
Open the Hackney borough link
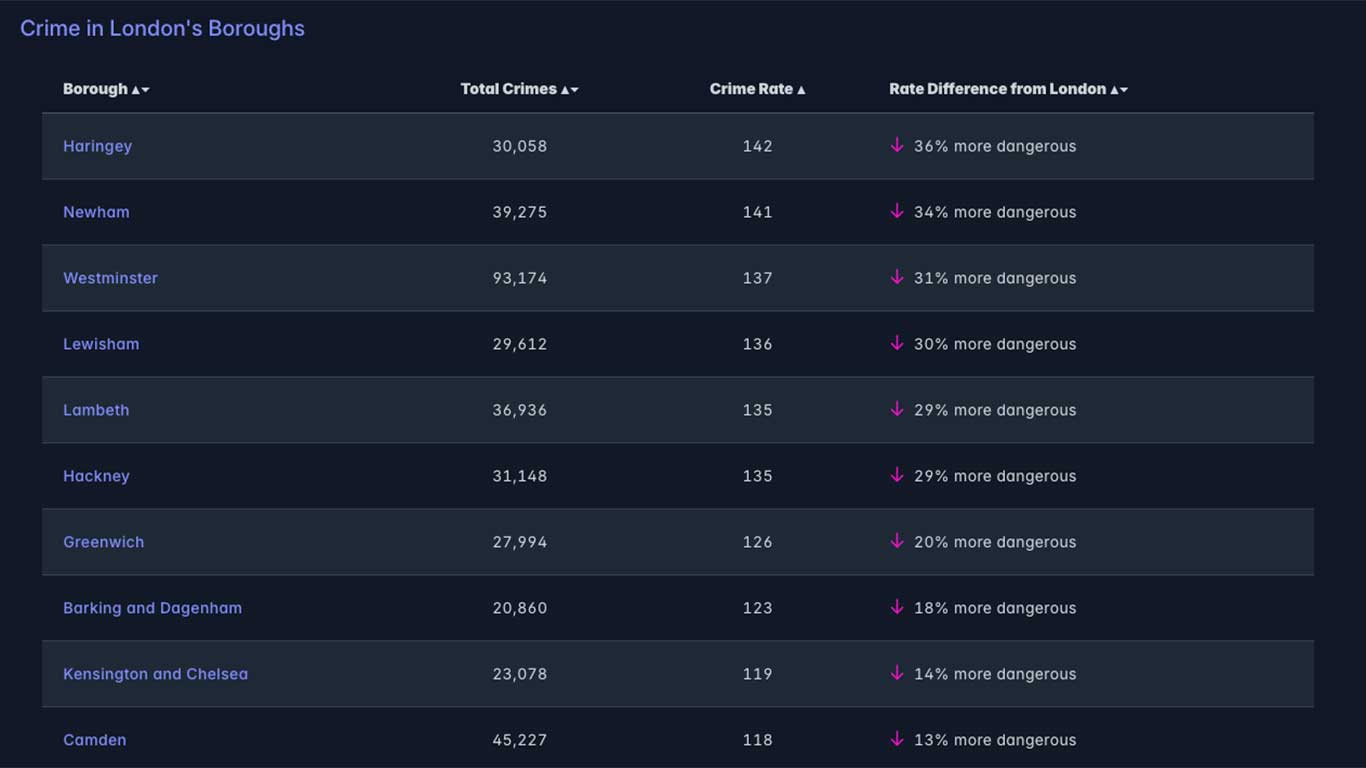[96, 476]
